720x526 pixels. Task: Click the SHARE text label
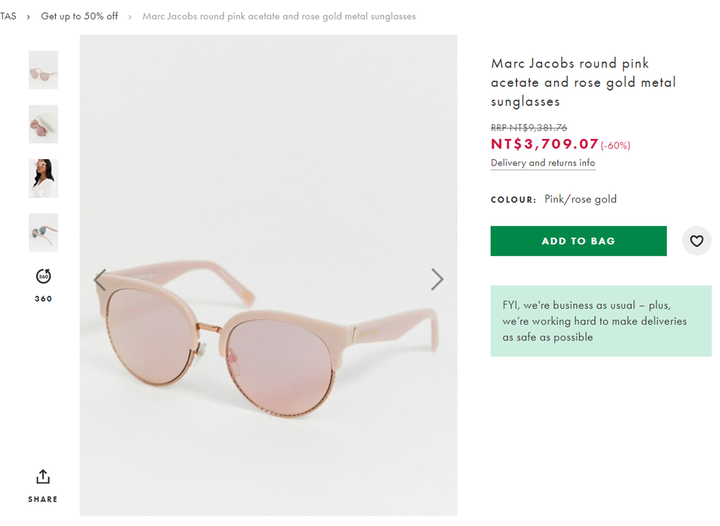43,499
